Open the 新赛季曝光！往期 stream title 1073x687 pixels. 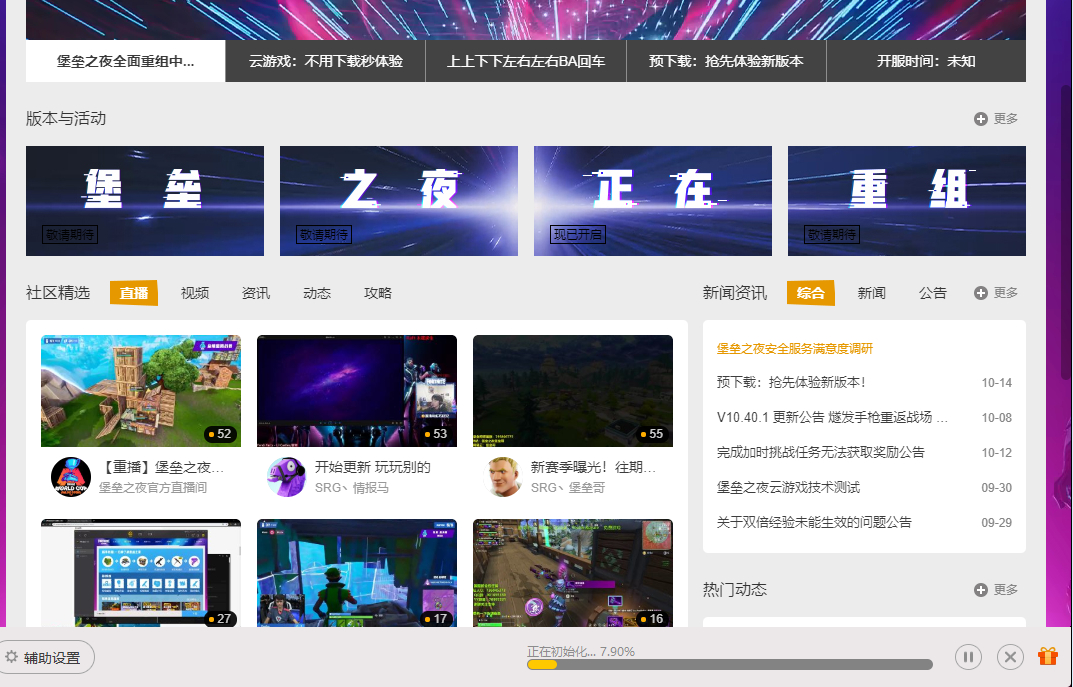tap(593, 467)
